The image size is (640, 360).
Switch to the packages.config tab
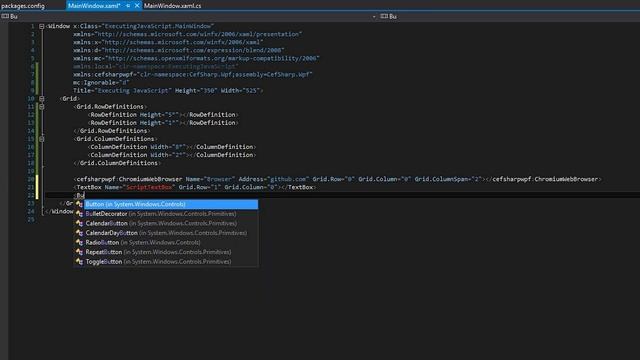(x=23, y=6)
